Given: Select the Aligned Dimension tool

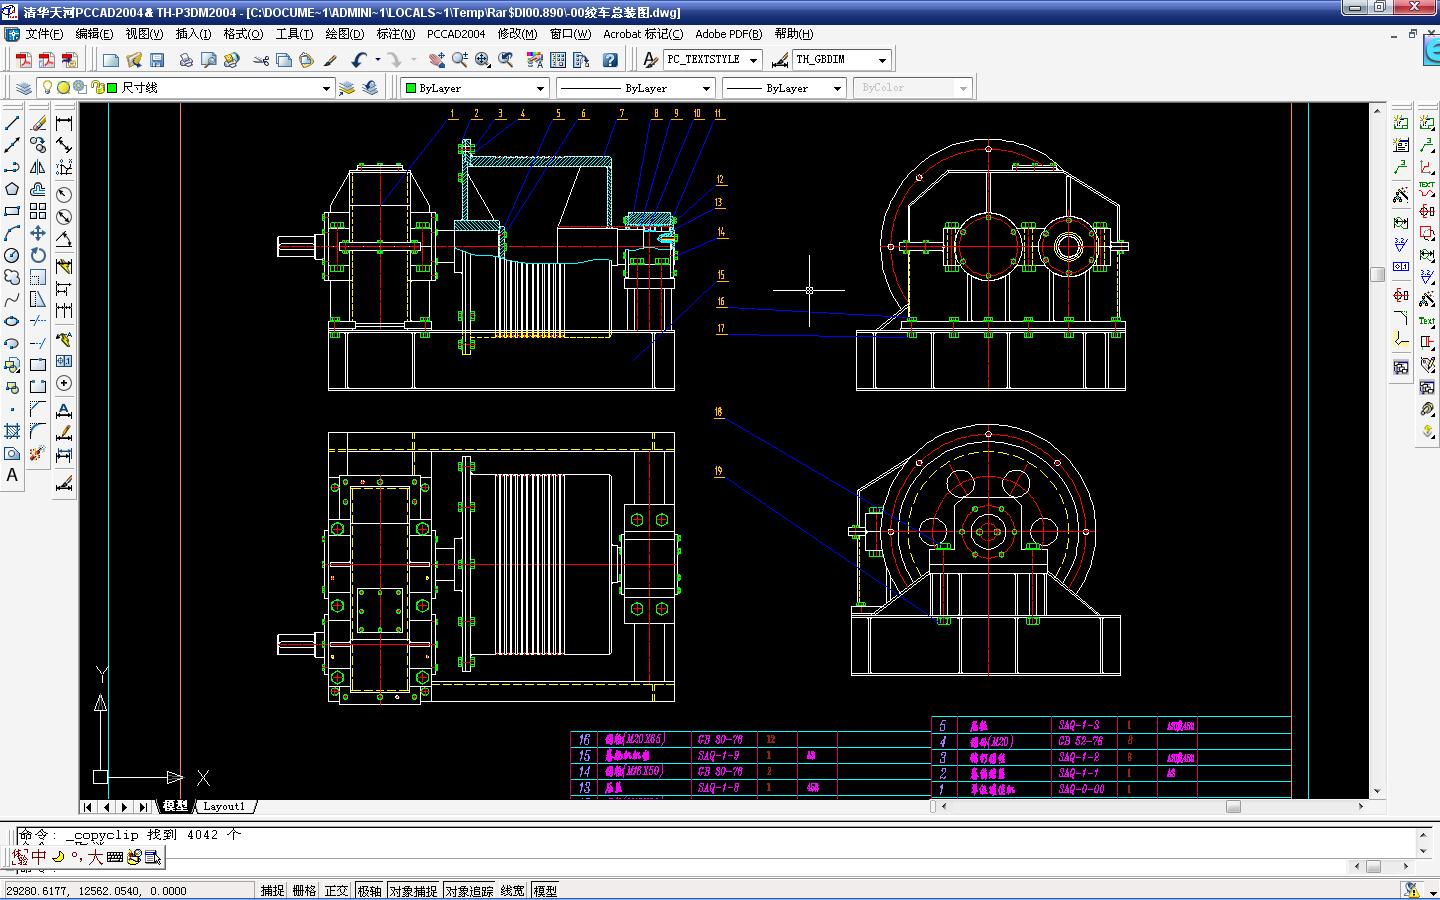Looking at the screenshot, I should [x=64, y=145].
